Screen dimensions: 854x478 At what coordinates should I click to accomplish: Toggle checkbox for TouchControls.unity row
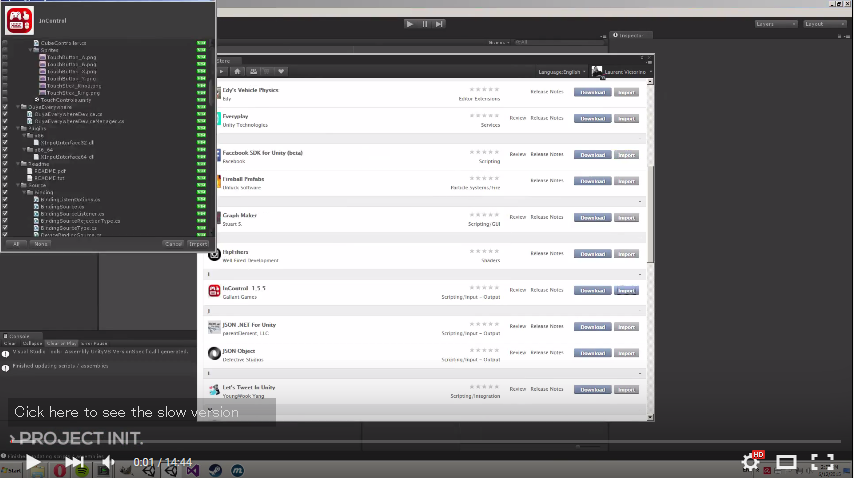tap(5, 100)
